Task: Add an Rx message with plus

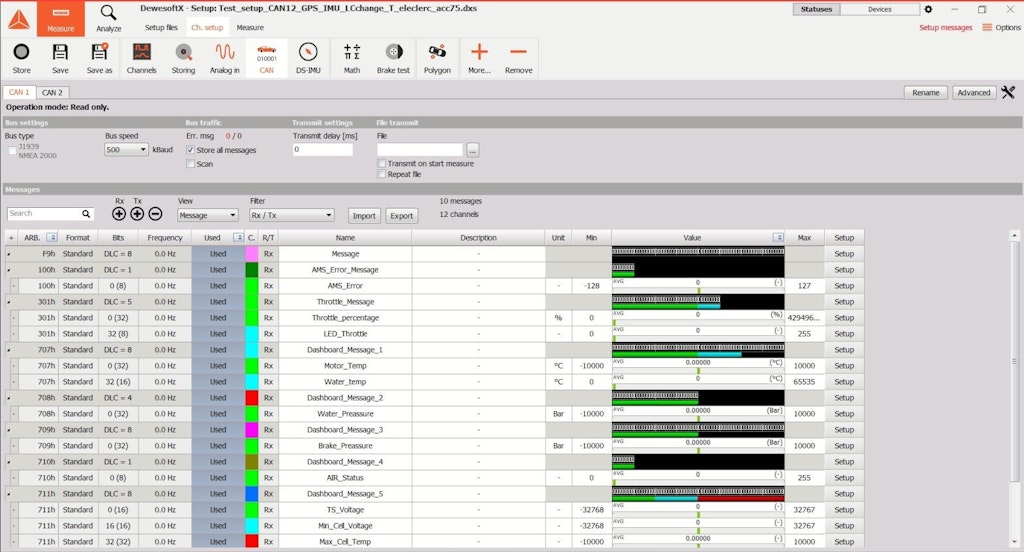Action: (x=119, y=214)
